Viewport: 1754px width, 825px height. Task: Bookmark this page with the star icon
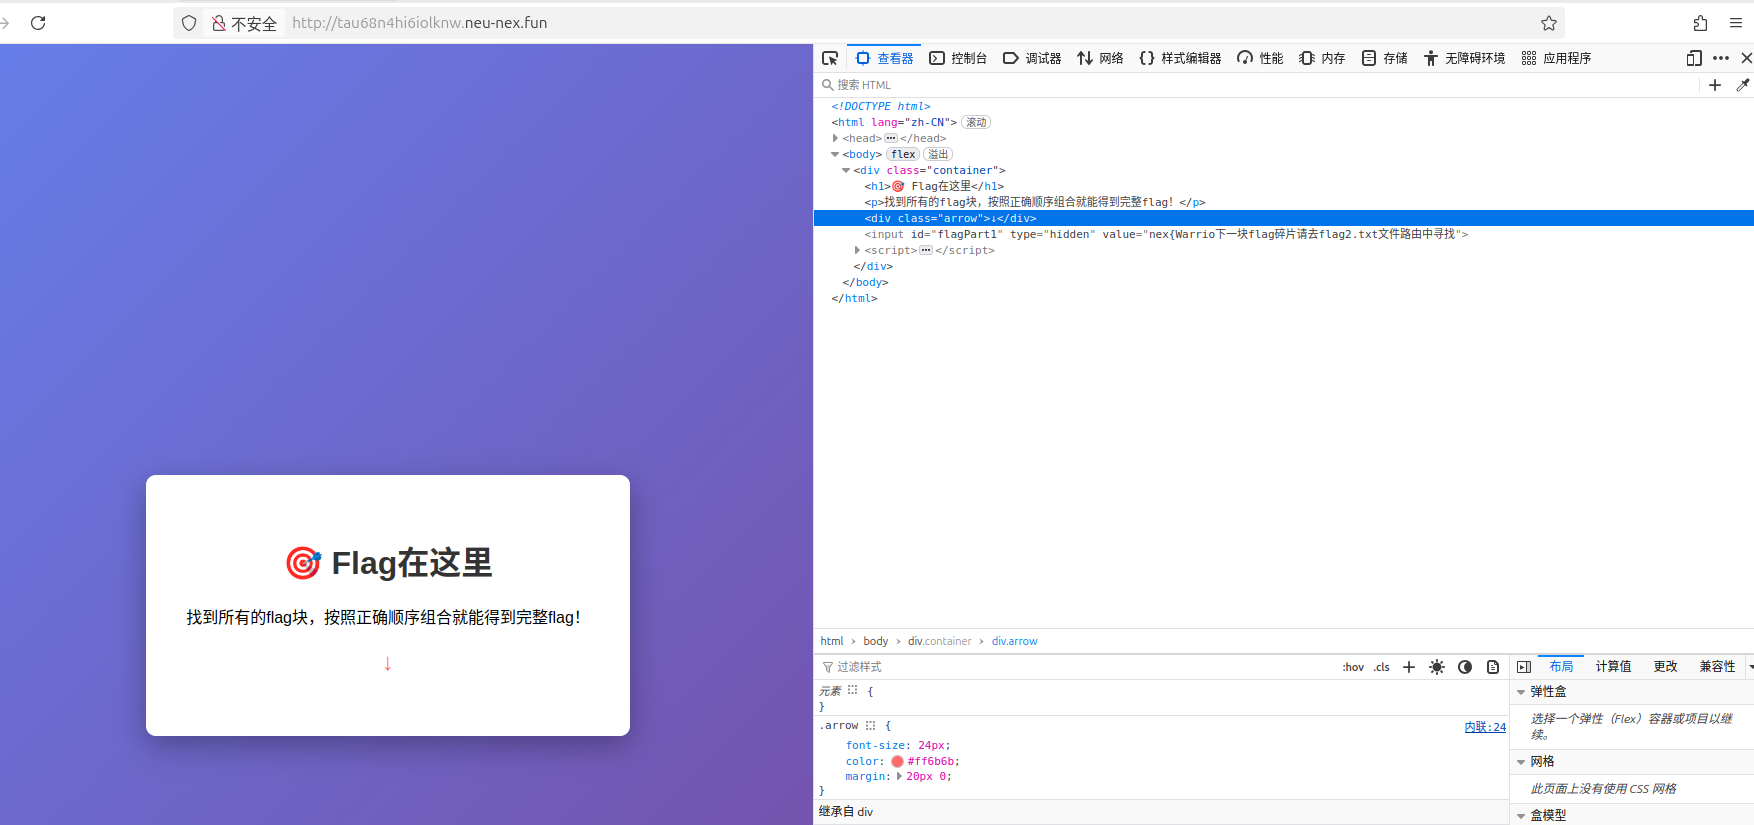1549,23
